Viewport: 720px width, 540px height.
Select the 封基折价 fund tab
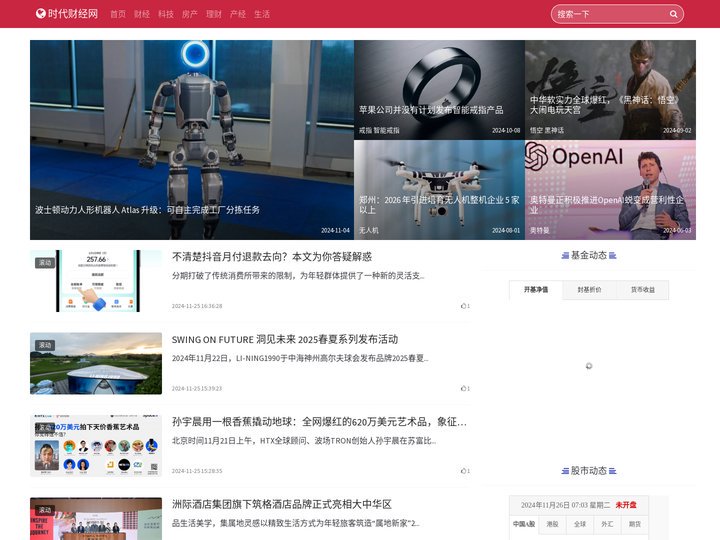pyautogui.click(x=589, y=290)
